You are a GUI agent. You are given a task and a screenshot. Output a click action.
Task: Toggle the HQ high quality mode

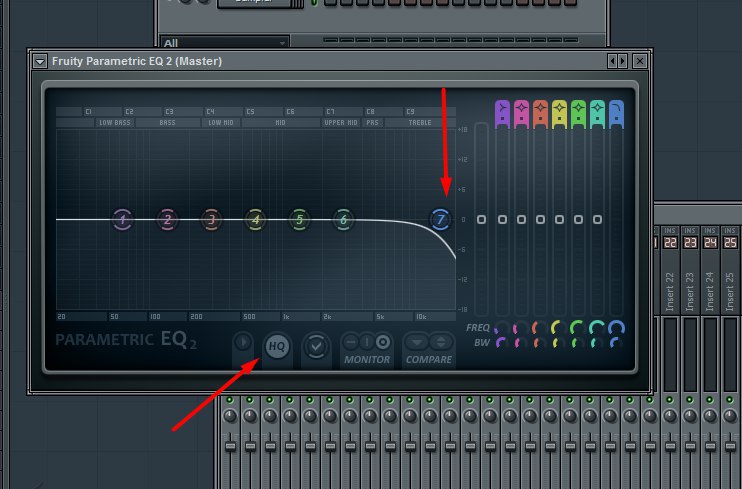[277, 347]
